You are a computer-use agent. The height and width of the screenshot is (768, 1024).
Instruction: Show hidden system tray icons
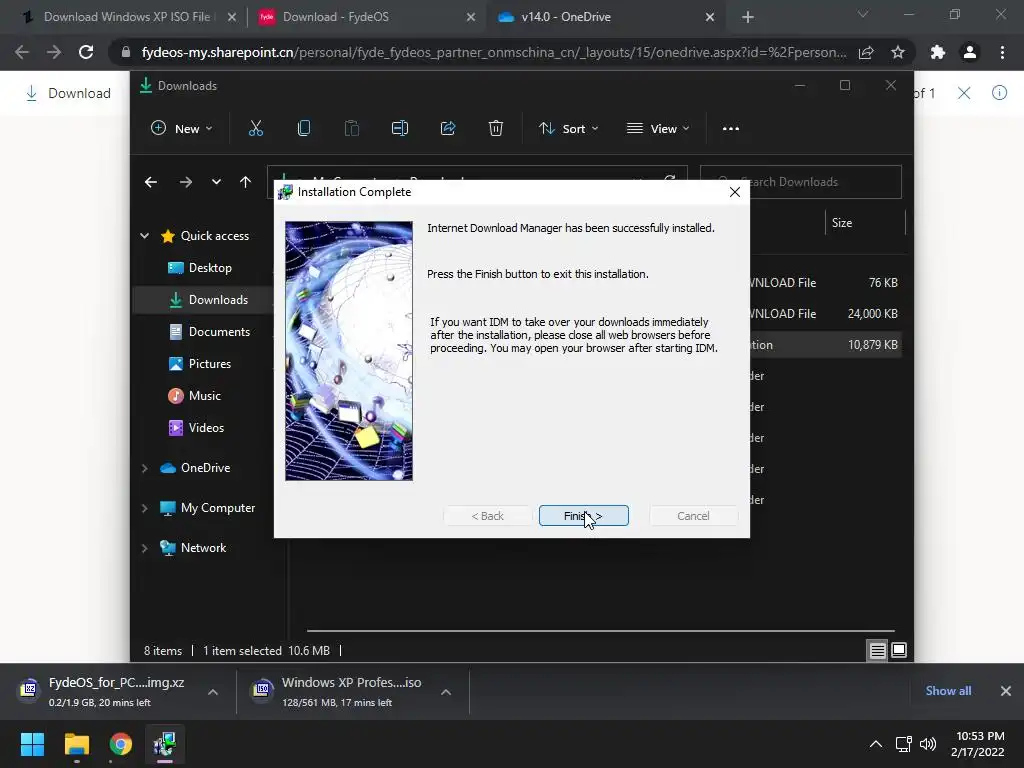[x=876, y=744]
